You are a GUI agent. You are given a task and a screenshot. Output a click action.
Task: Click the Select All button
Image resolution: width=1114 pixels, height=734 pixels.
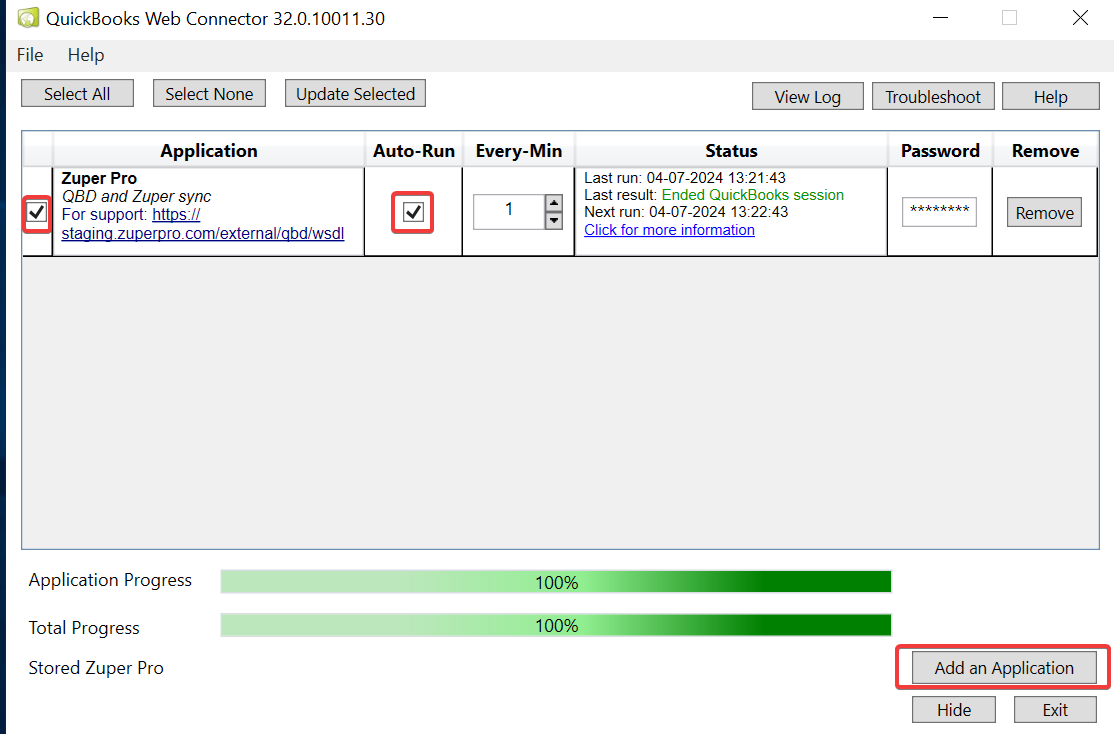(x=77, y=94)
